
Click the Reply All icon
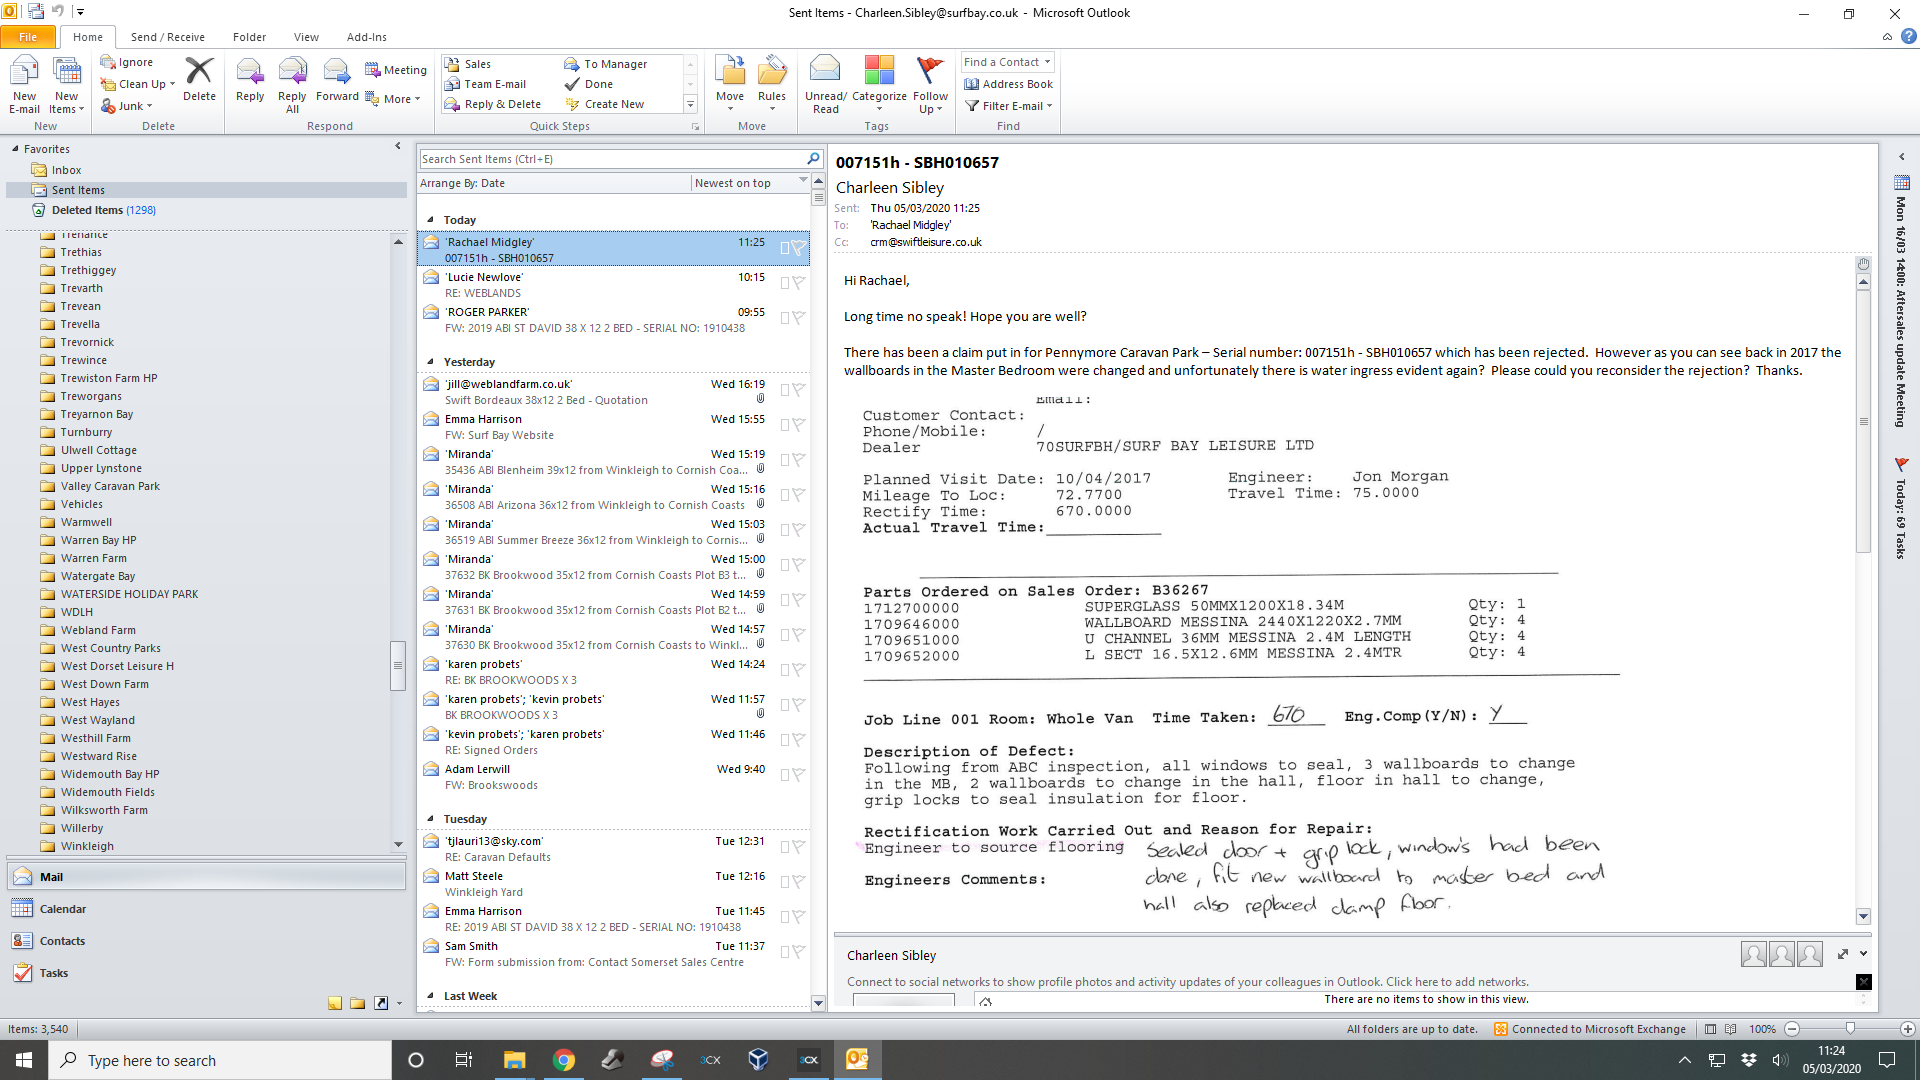pyautogui.click(x=292, y=73)
